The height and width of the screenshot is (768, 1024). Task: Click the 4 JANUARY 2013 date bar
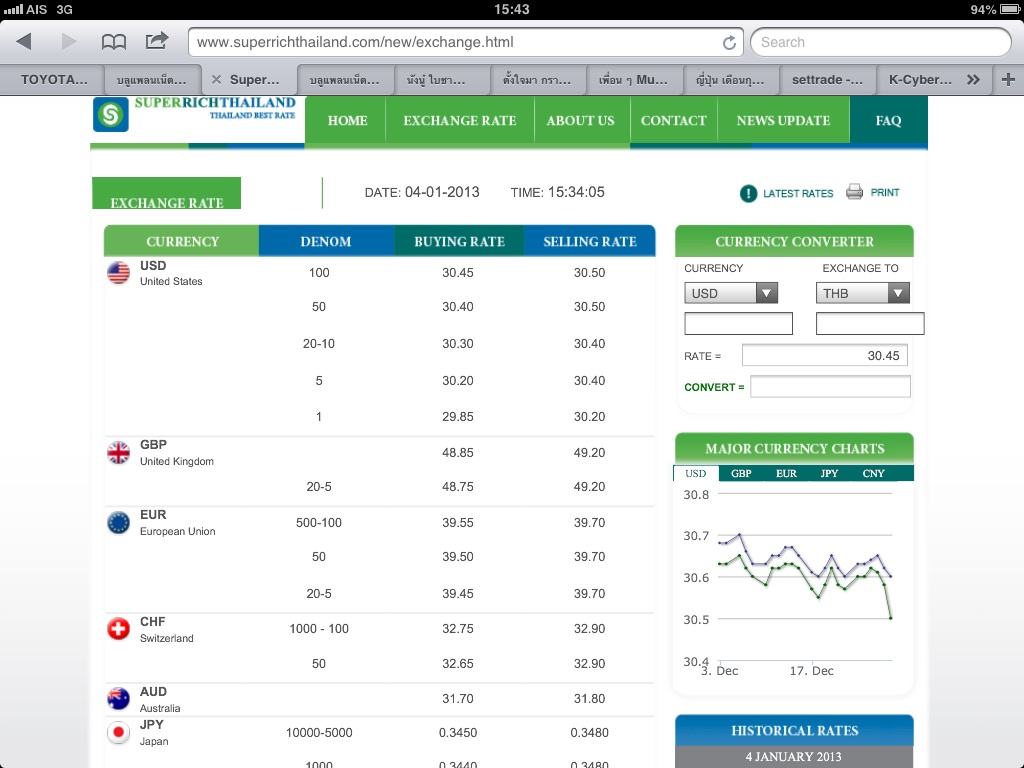[794, 757]
